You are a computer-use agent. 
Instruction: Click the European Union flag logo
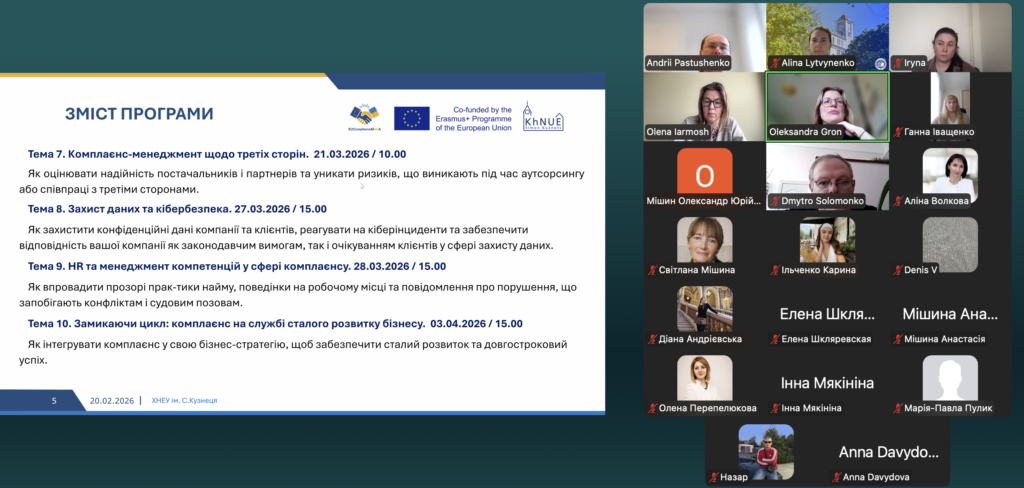[x=411, y=118]
